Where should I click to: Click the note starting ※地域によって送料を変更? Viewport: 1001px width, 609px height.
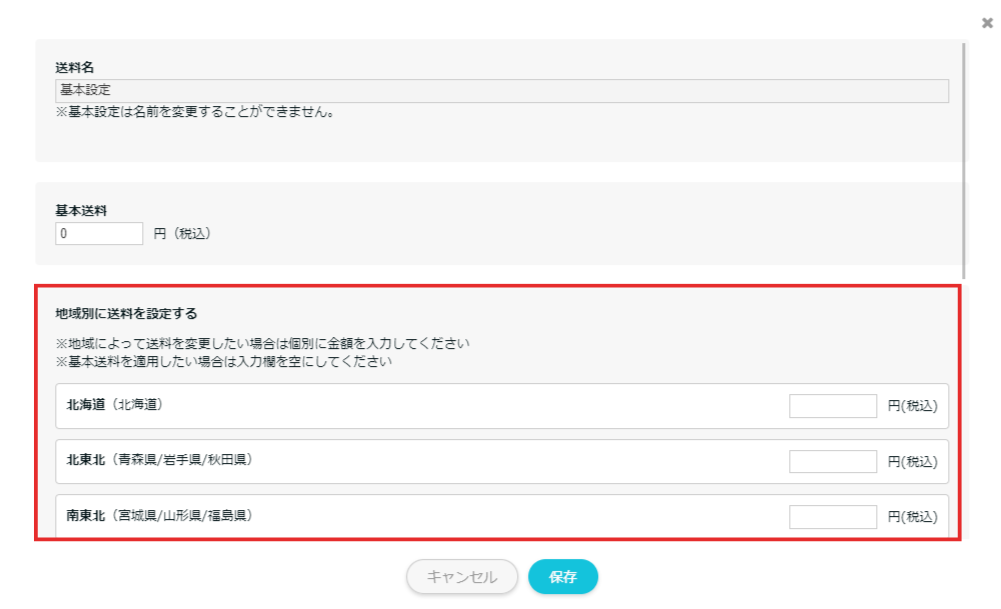tap(262, 344)
